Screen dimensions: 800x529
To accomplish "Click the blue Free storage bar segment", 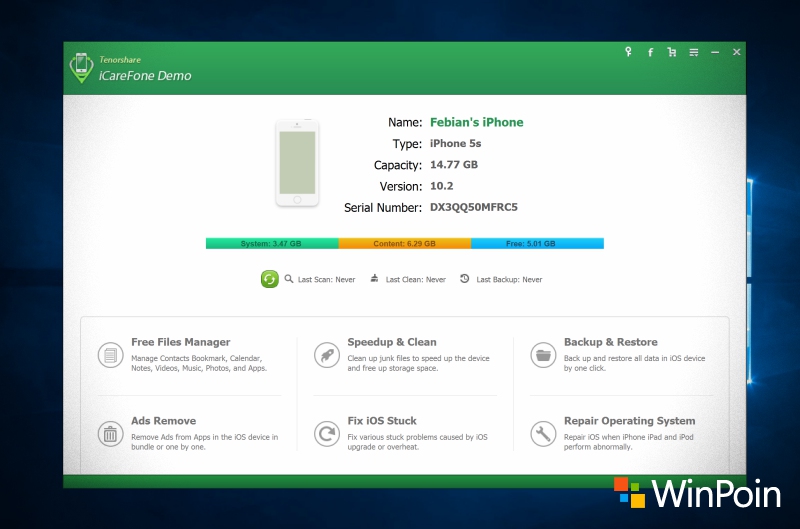I will click(537, 243).
